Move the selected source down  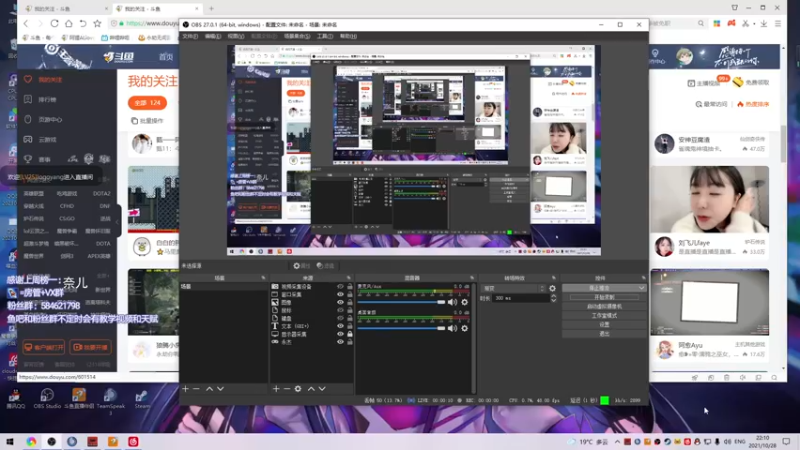pos(322,389)
